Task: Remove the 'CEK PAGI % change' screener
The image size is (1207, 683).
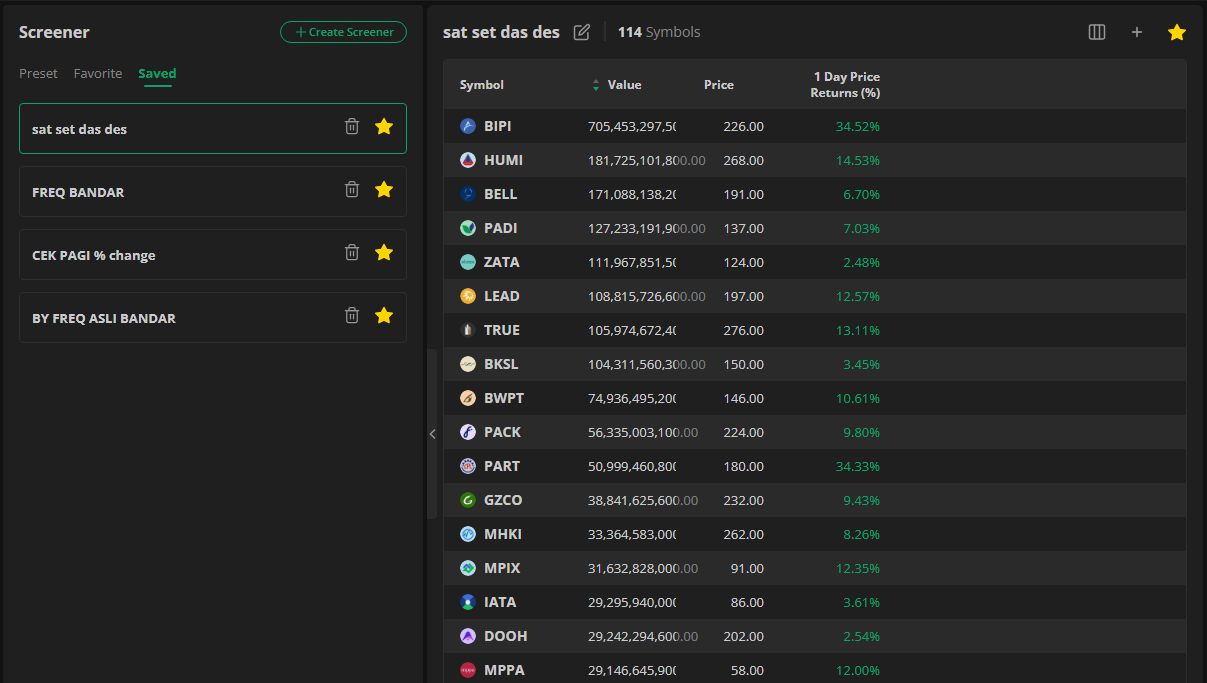Action: tap(352, 253)
